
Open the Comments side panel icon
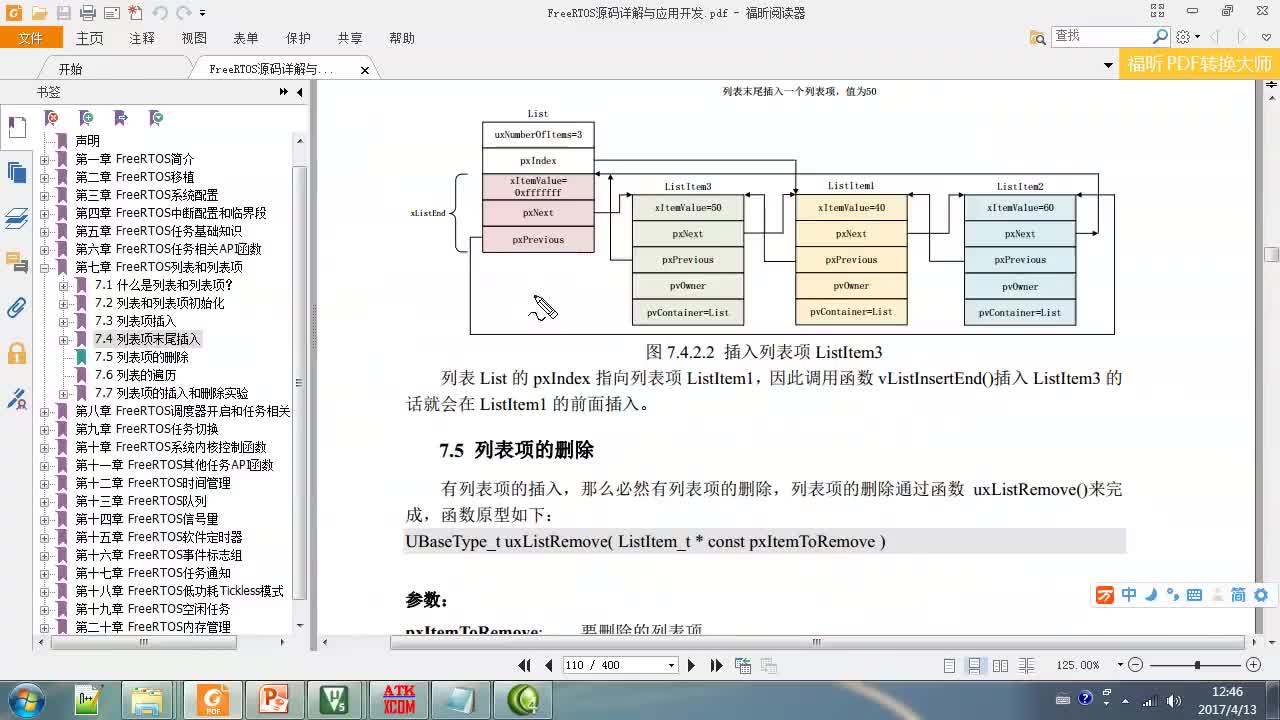click(x=17, y=263)
